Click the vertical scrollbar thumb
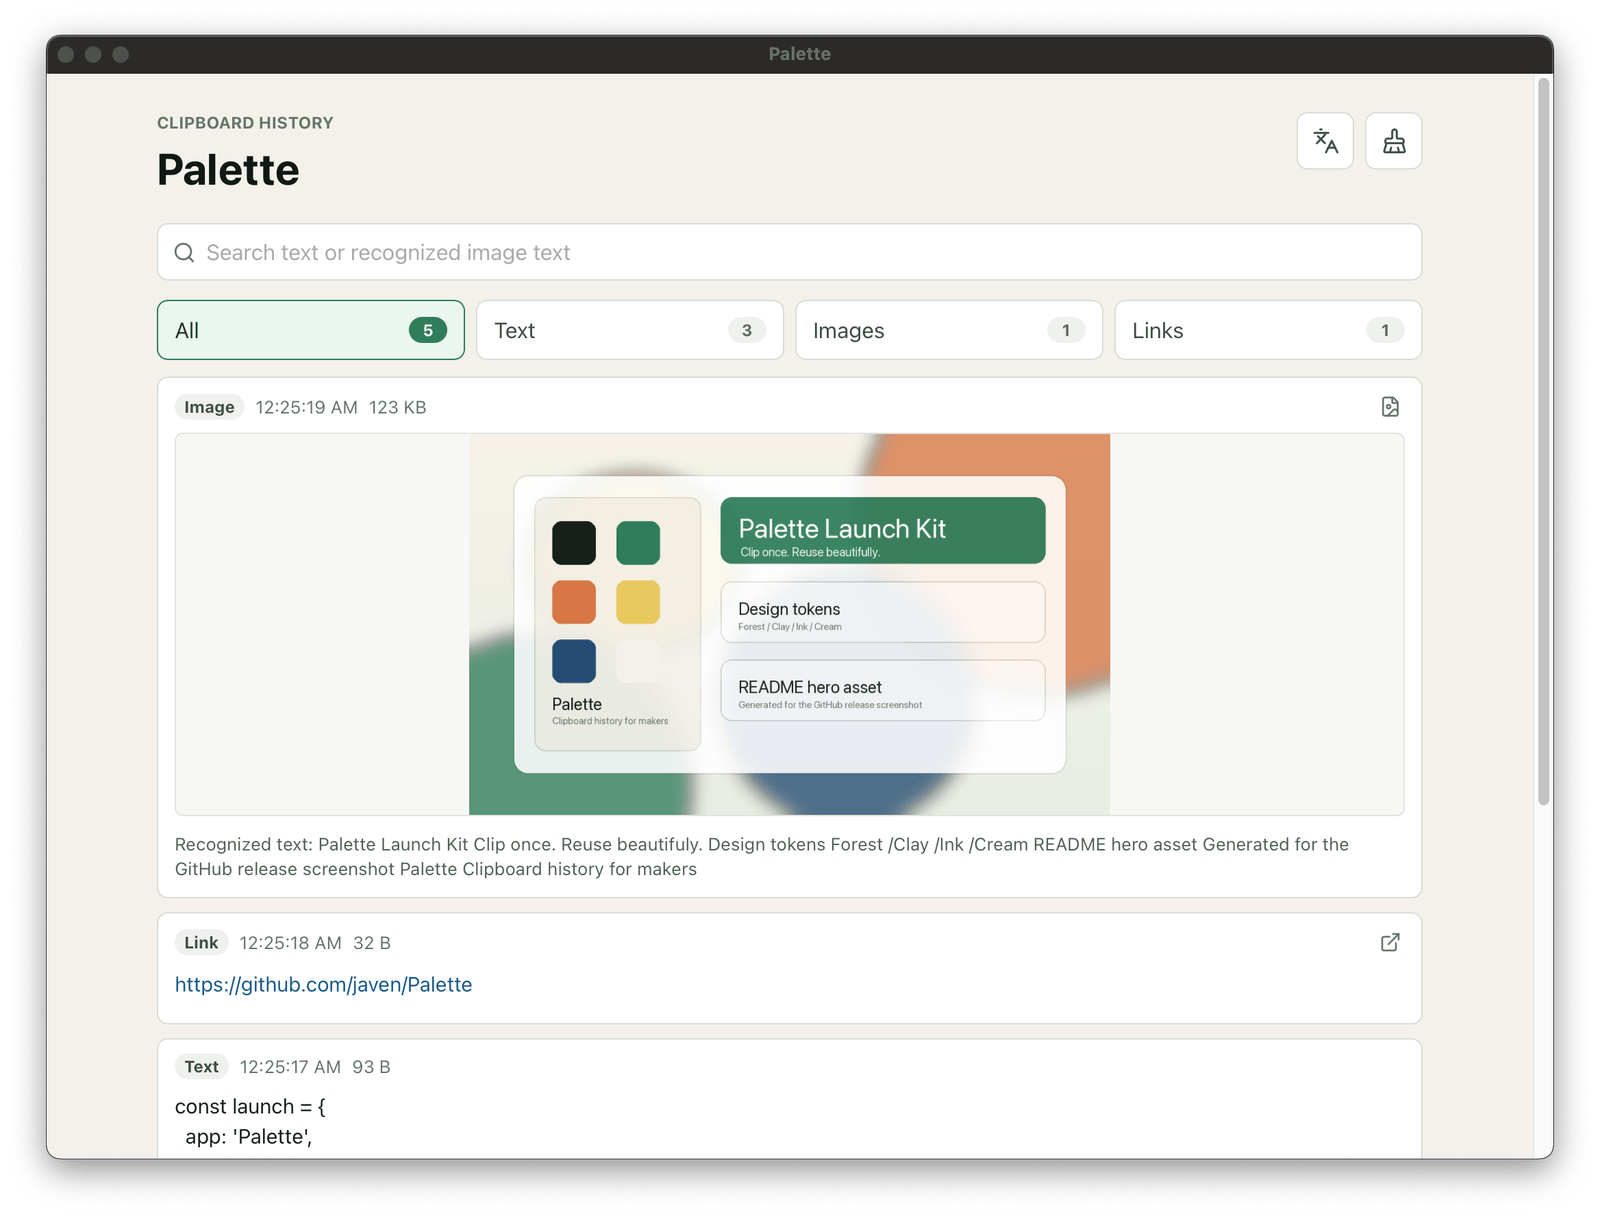Viewport: 1600px width, 1216px height. tap(1544, 440)
